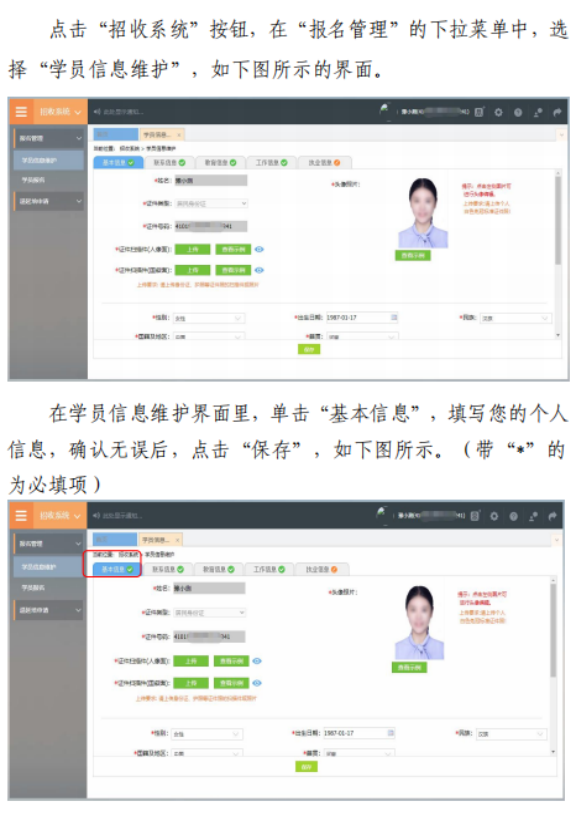
Task: Click the green 保存 button in upper screenshot
Action: pos(309,349)
